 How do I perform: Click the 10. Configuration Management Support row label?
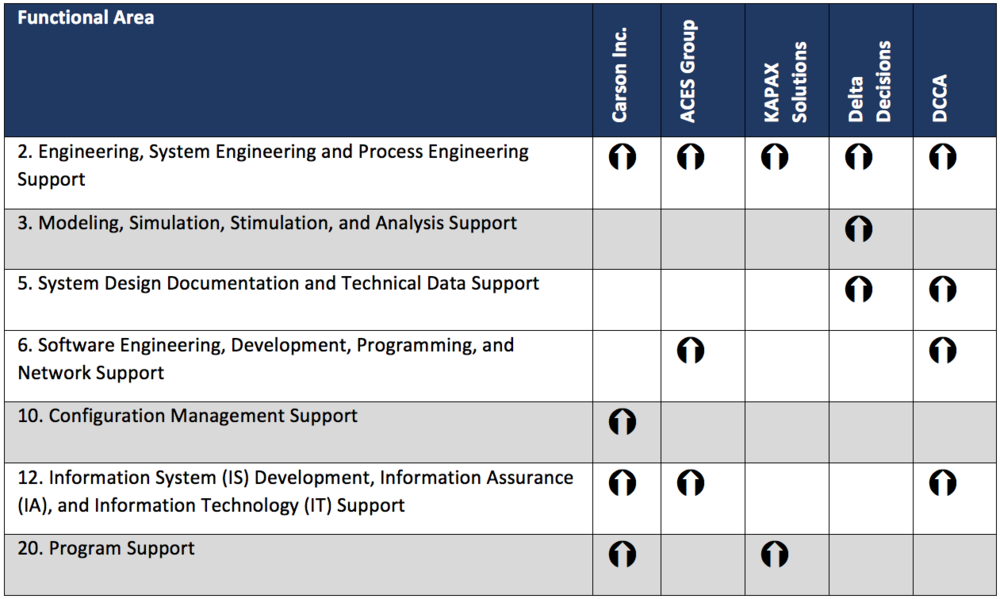pos(188,416)
